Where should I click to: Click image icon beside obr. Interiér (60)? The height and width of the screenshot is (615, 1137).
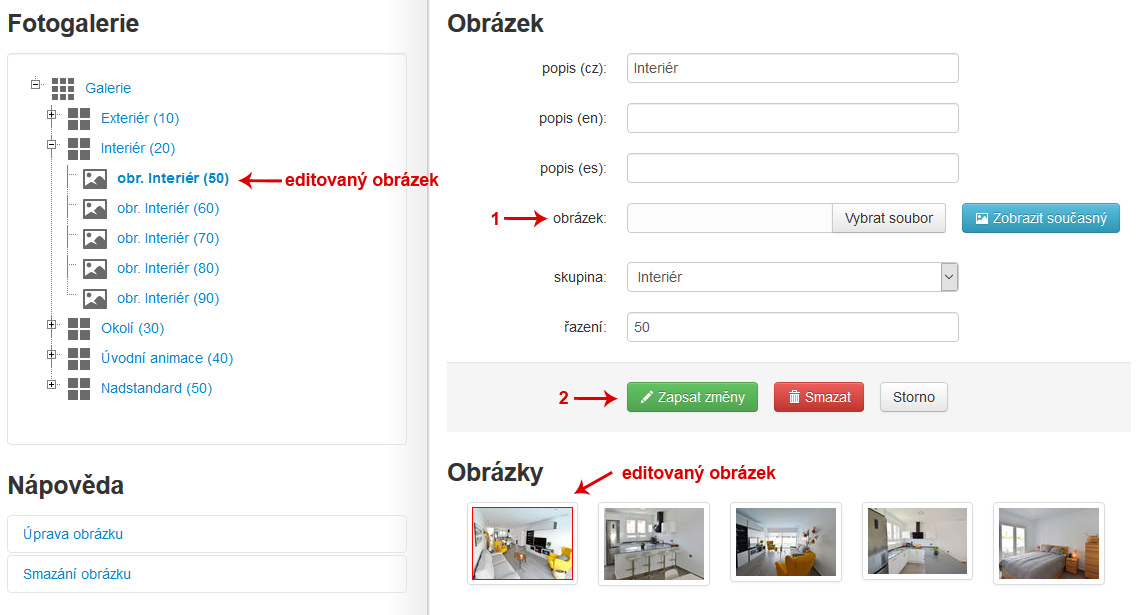tap(95, 209)
